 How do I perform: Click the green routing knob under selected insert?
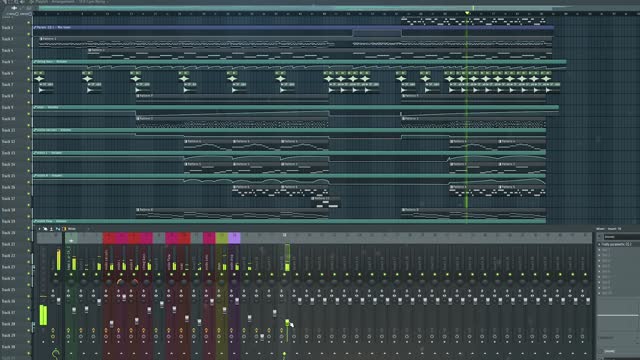[284, 354]
